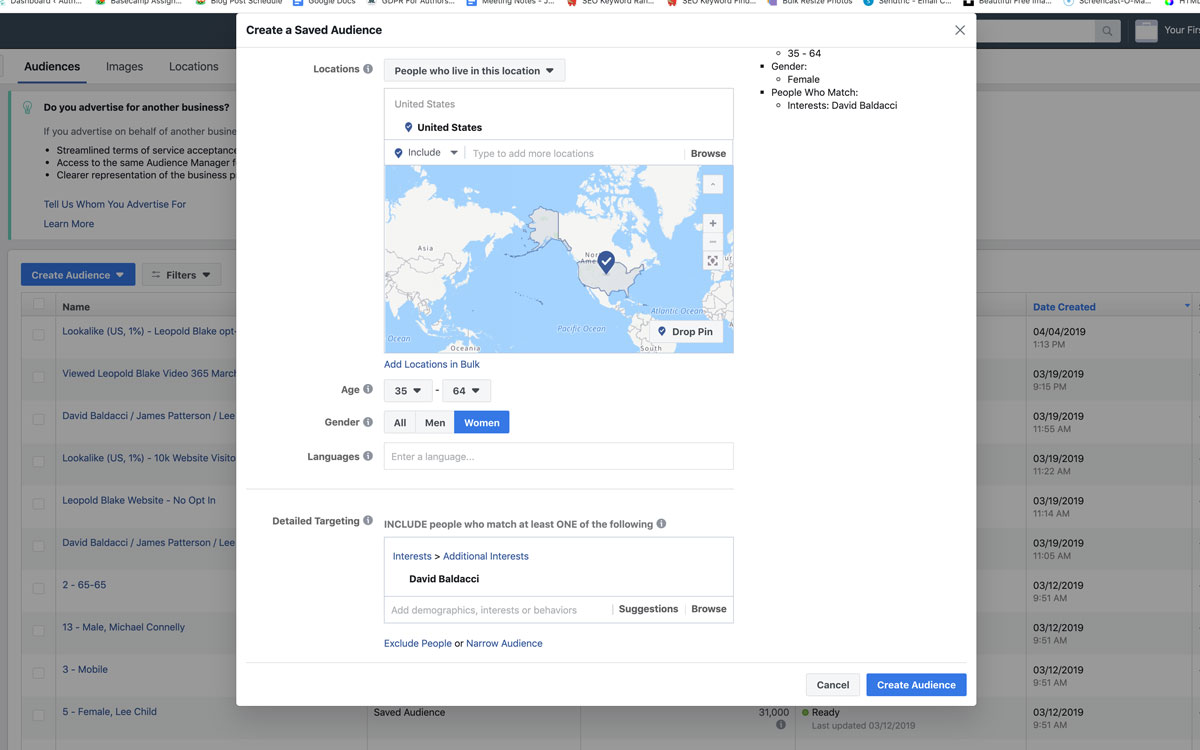1200x750 pixels.
Task: Click the Languages info icon
Action: point(368,456)
